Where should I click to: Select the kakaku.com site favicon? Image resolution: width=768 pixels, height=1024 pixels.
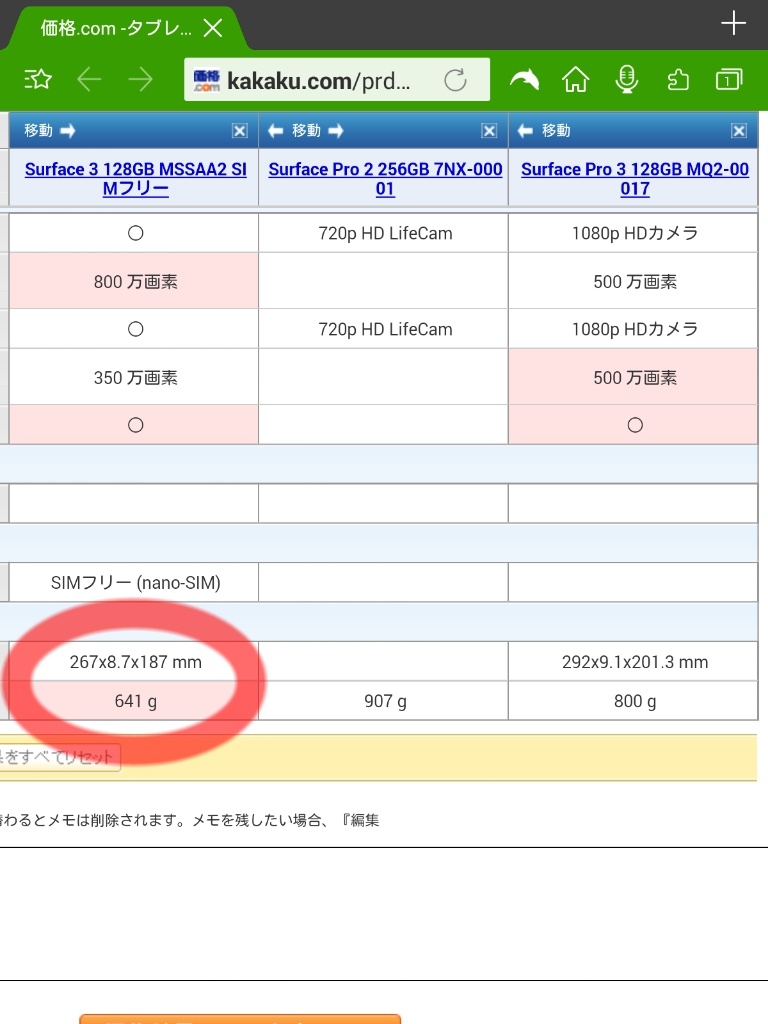coord(206,80)
